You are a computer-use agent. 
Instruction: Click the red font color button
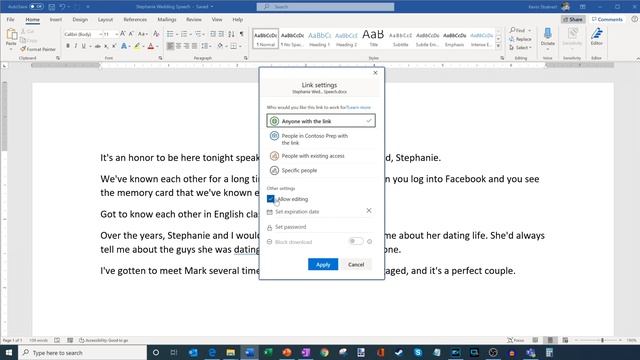151,46
